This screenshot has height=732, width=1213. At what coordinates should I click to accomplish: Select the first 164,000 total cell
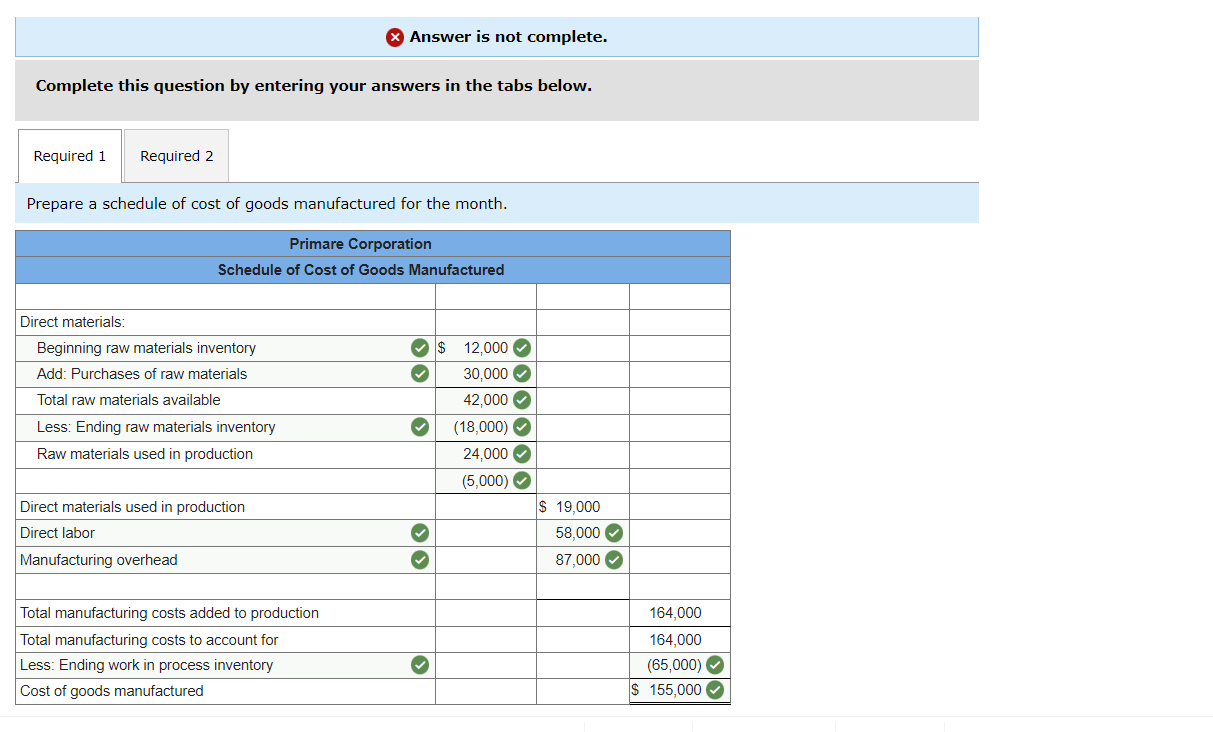(x=679, y=613)
